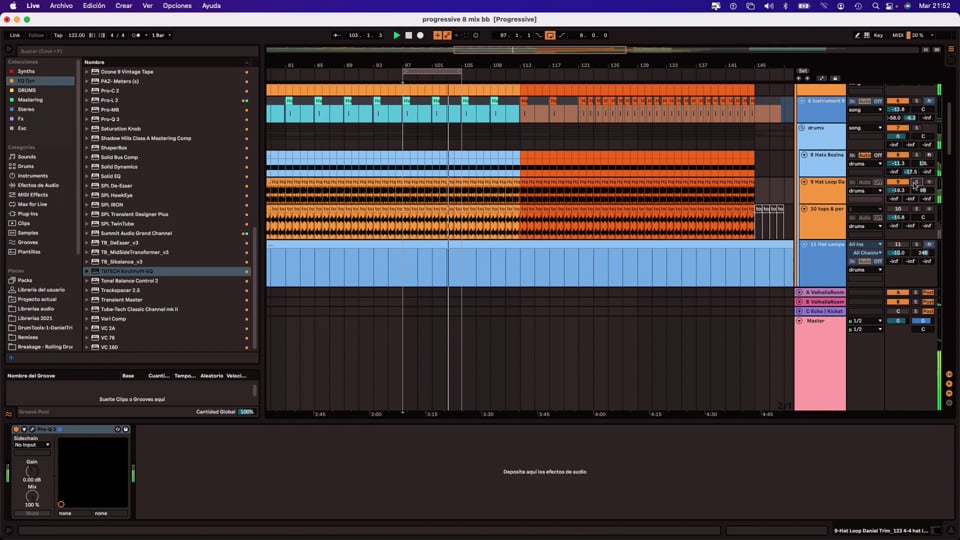Click Pro-Q 3 plug-in wrench icon
960x540 pixels.
click(x=32, y=429)
